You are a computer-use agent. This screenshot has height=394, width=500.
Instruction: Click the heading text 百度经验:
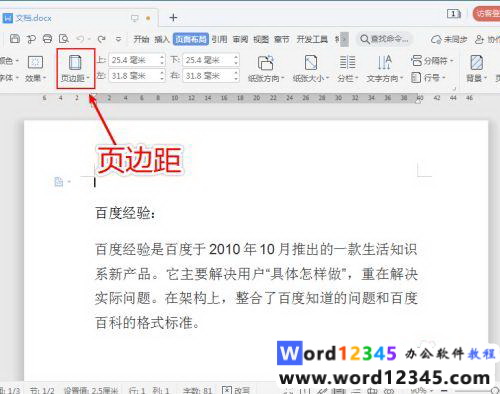click(125, 213)
